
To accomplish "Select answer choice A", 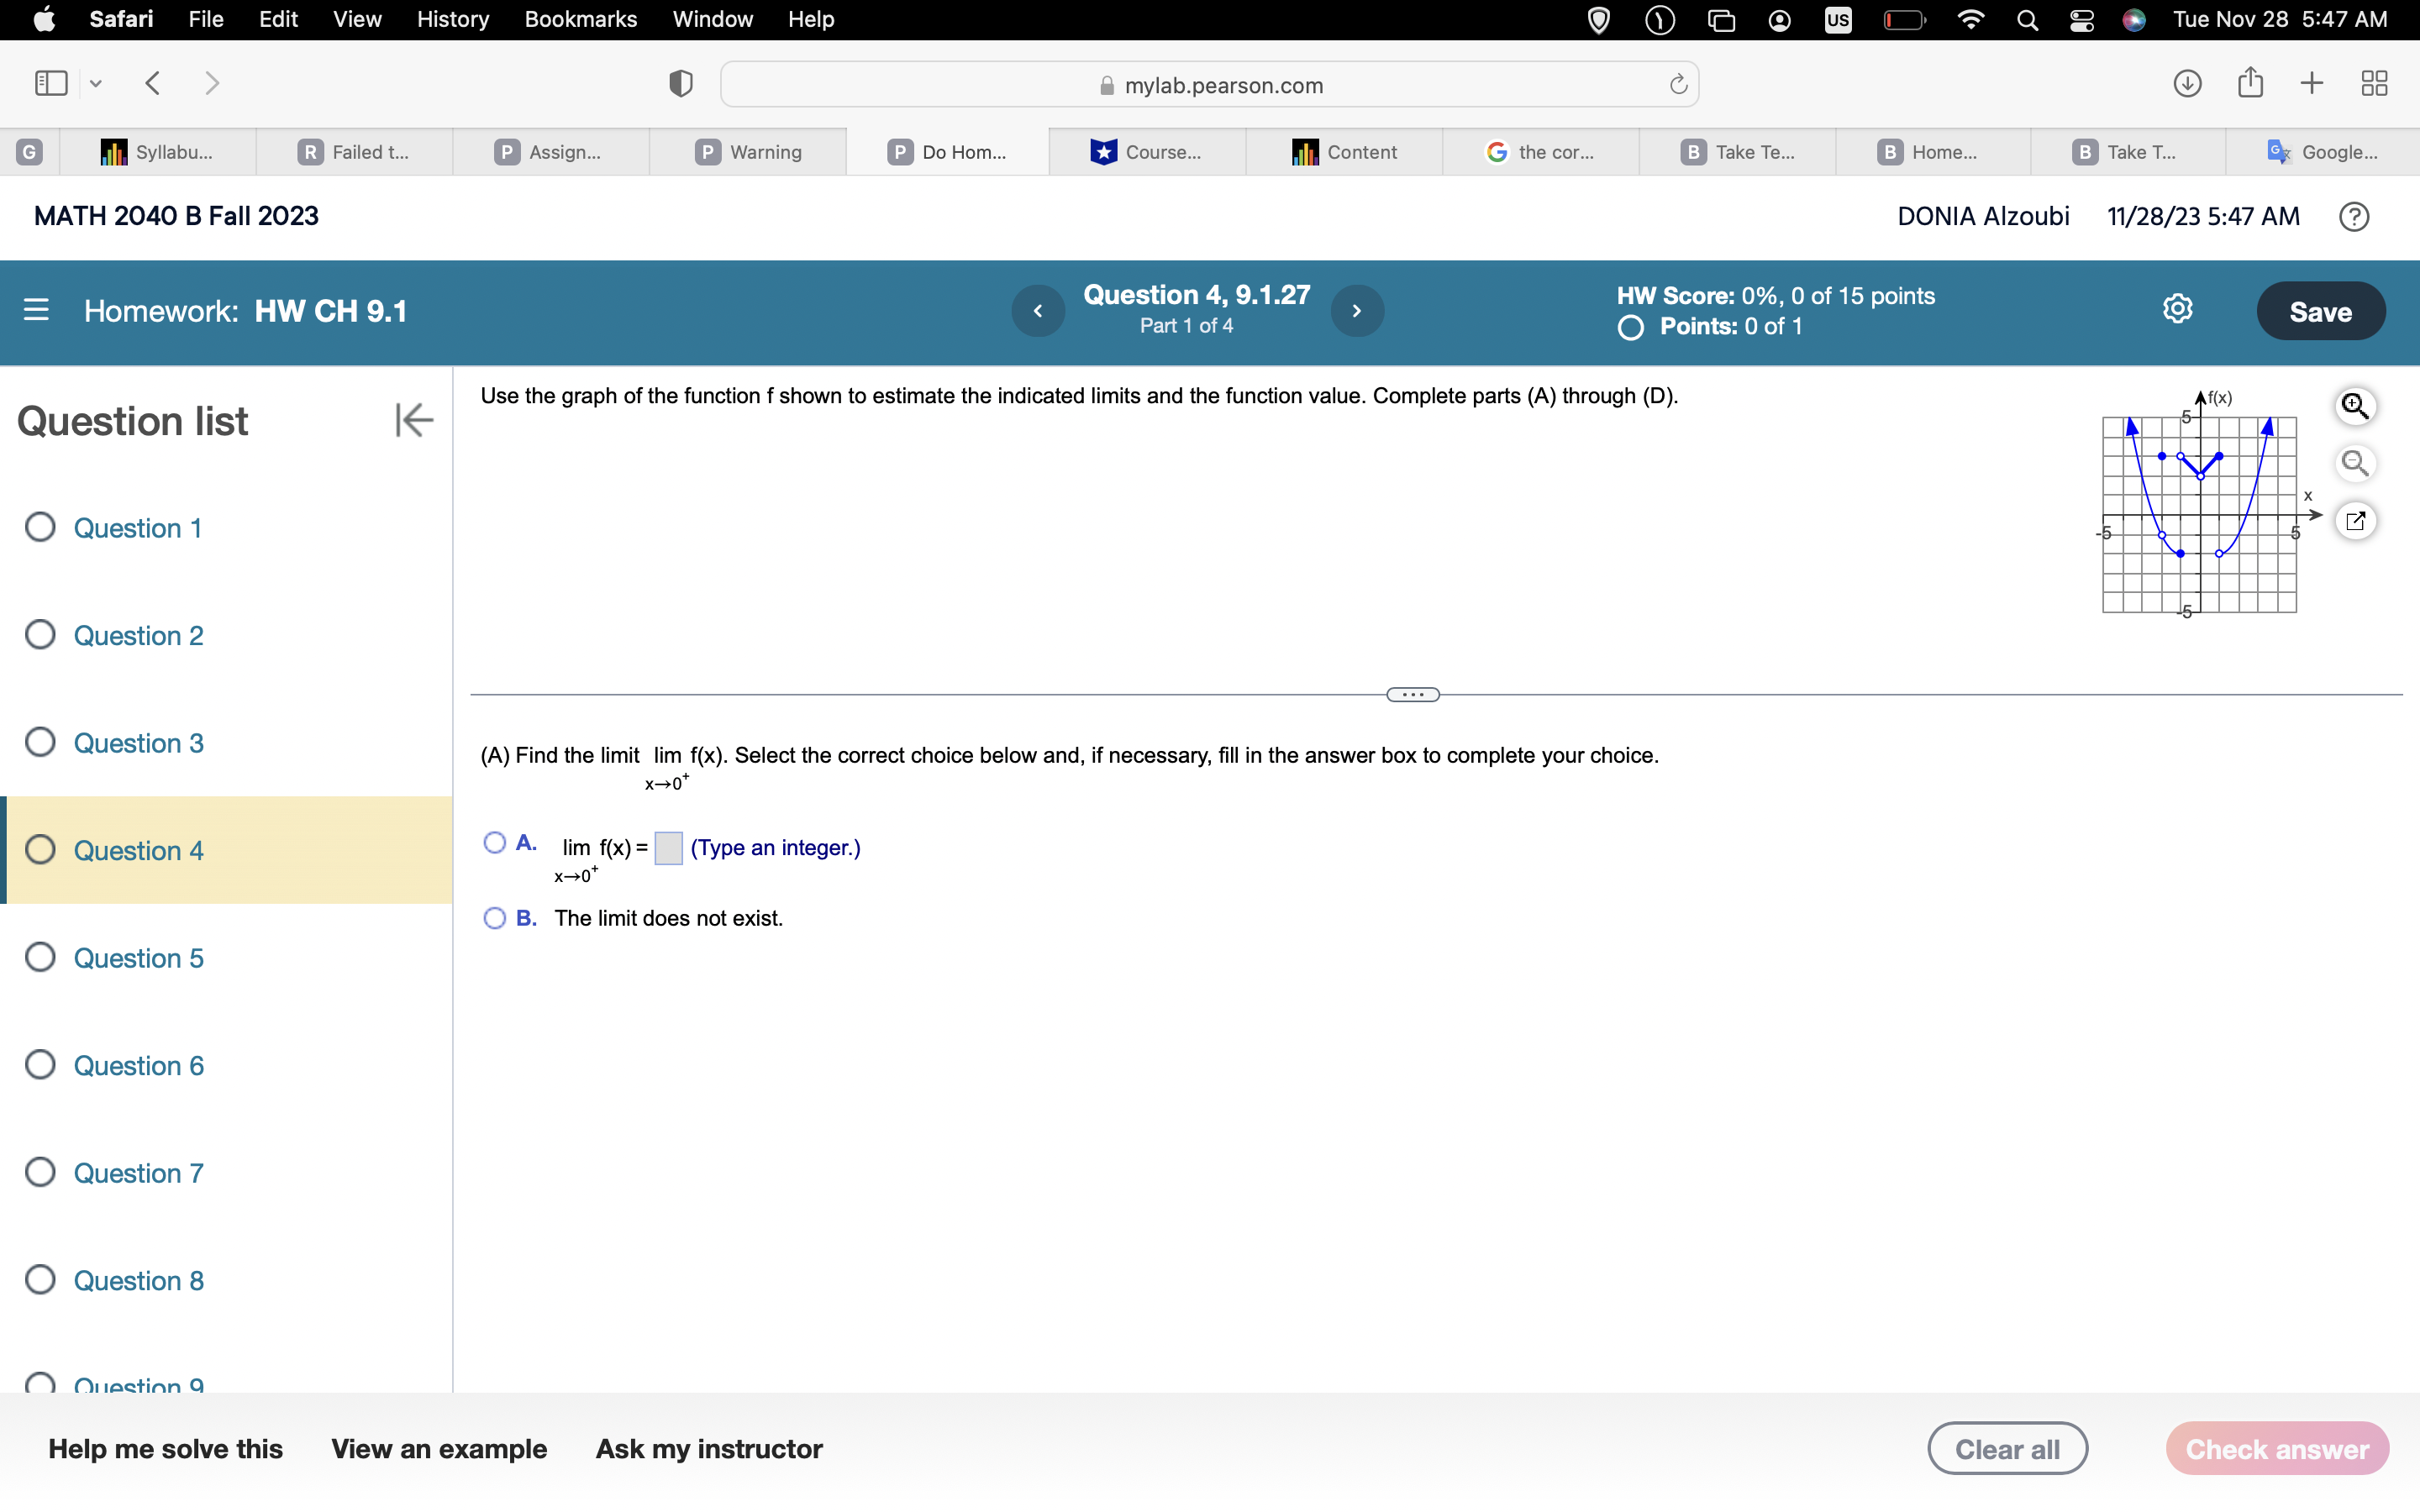I will tap(494, 844).
